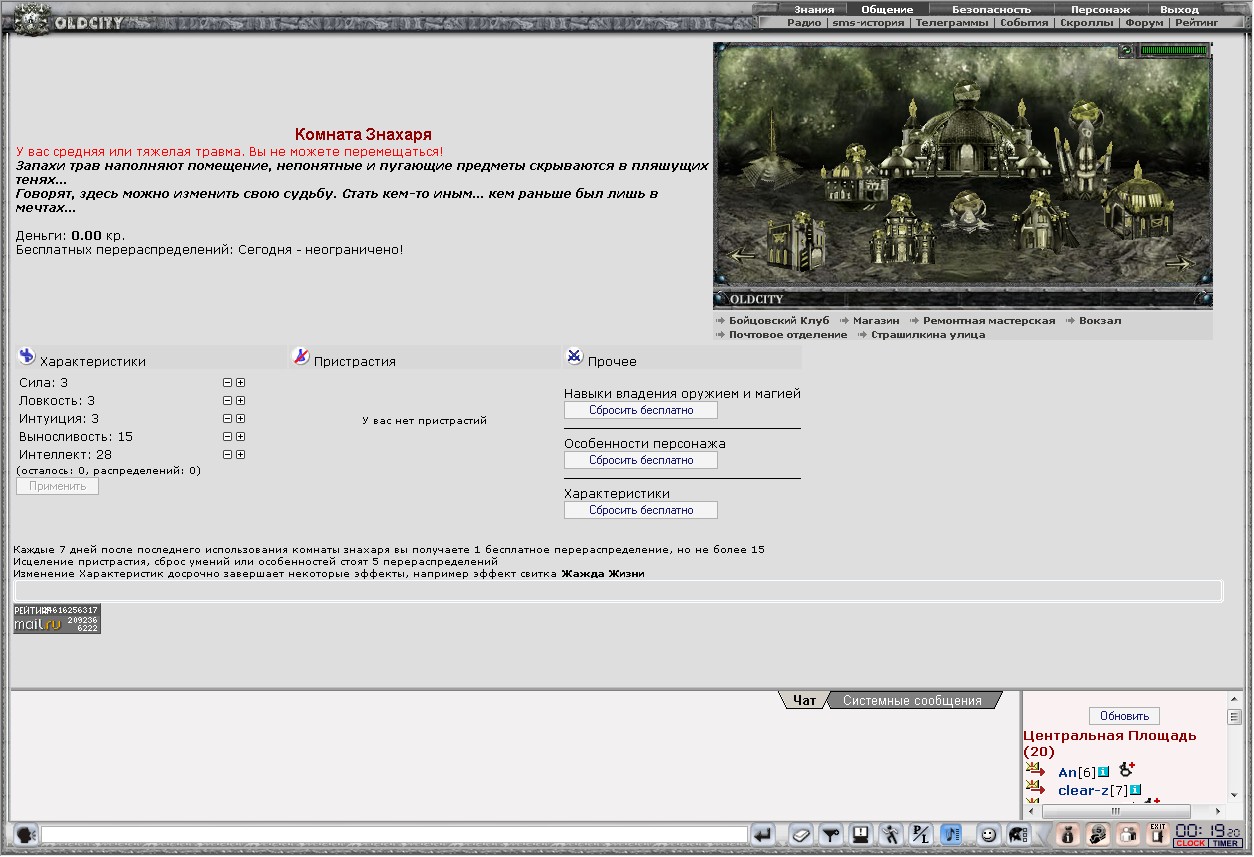Click Обновить button in player list
This screenshot has width=1254, height=857.
tap(1124, 716)
